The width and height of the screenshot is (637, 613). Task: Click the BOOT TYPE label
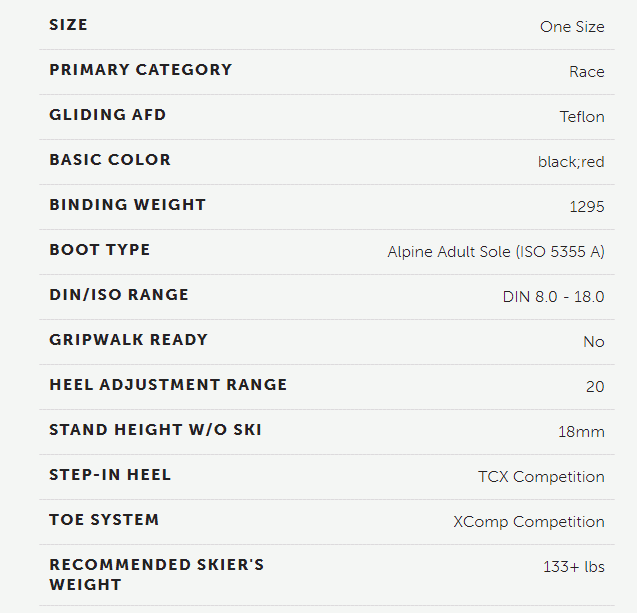coord(100,250)
